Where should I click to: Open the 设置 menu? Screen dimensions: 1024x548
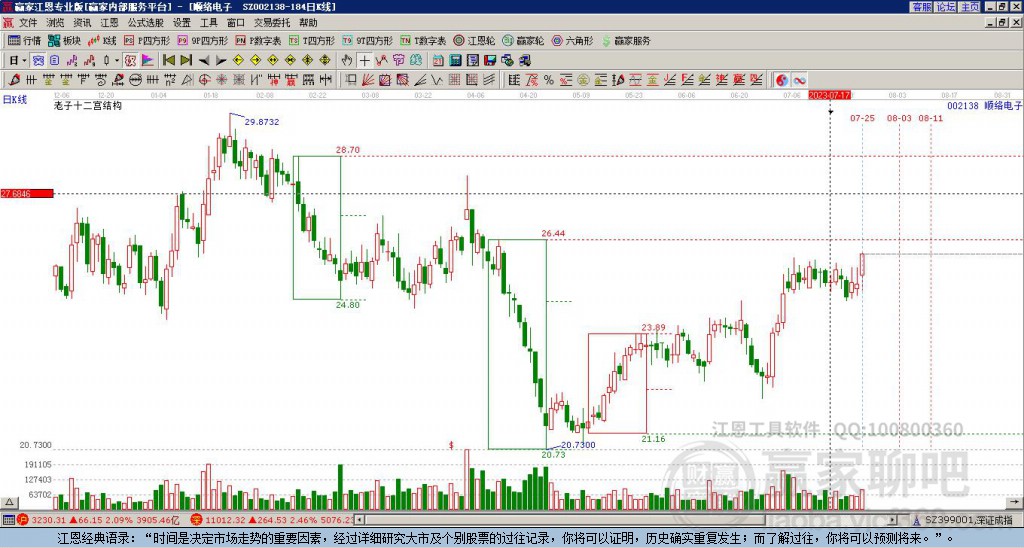coord(182,23)
